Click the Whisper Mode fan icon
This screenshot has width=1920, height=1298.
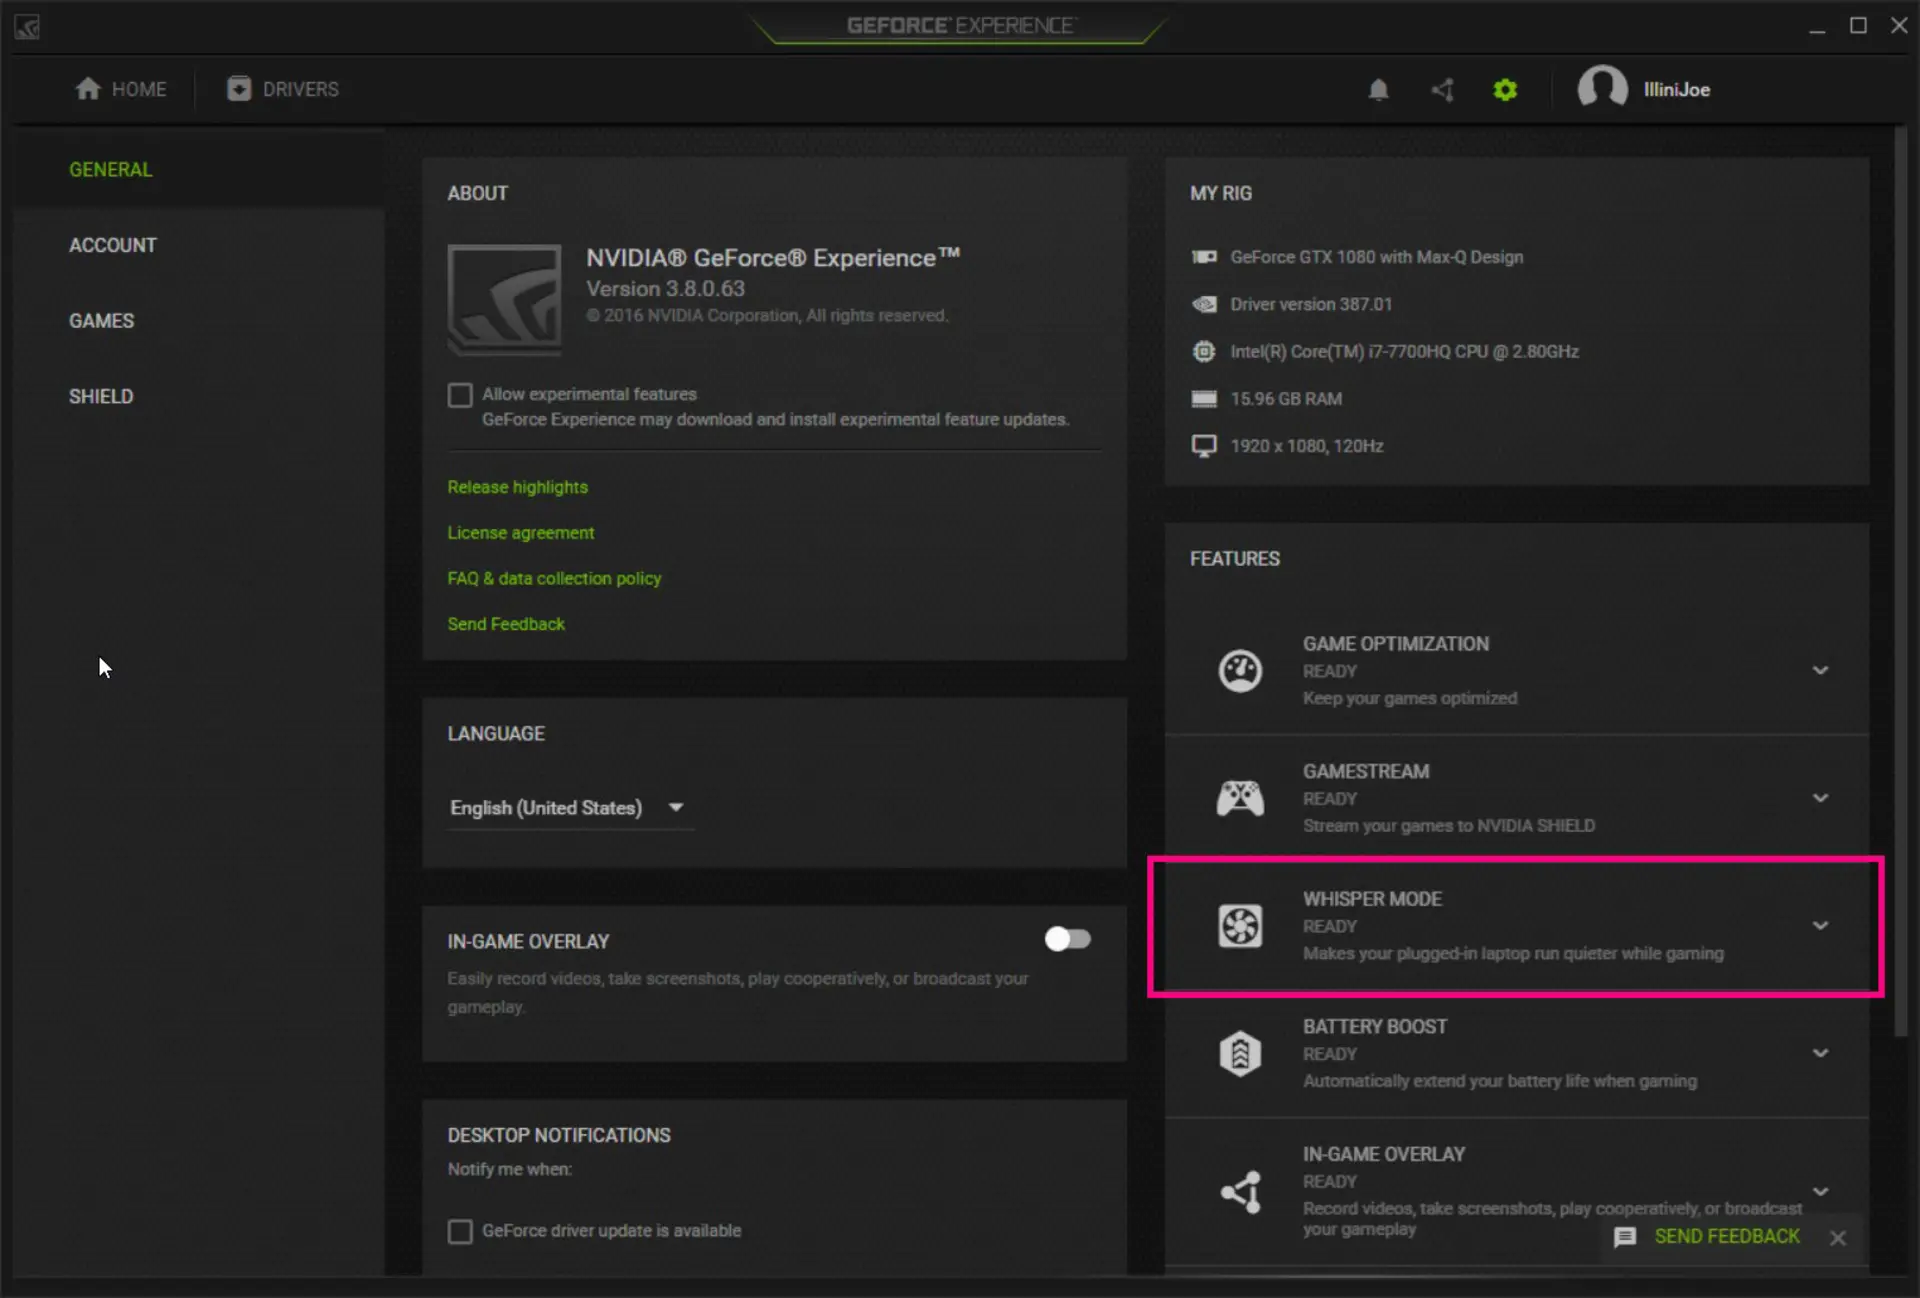click(1240, 926)
